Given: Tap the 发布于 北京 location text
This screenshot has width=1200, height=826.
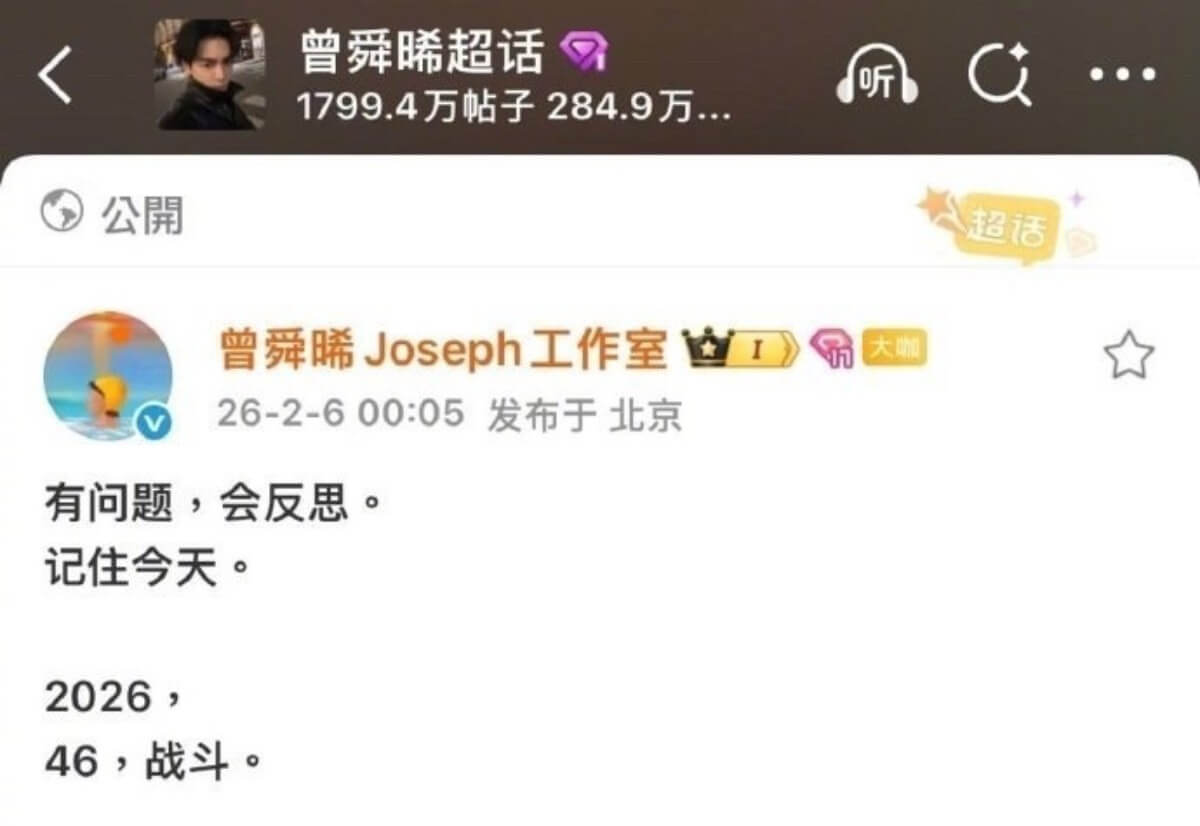Looking at the screenshot, I should (585, 414).
